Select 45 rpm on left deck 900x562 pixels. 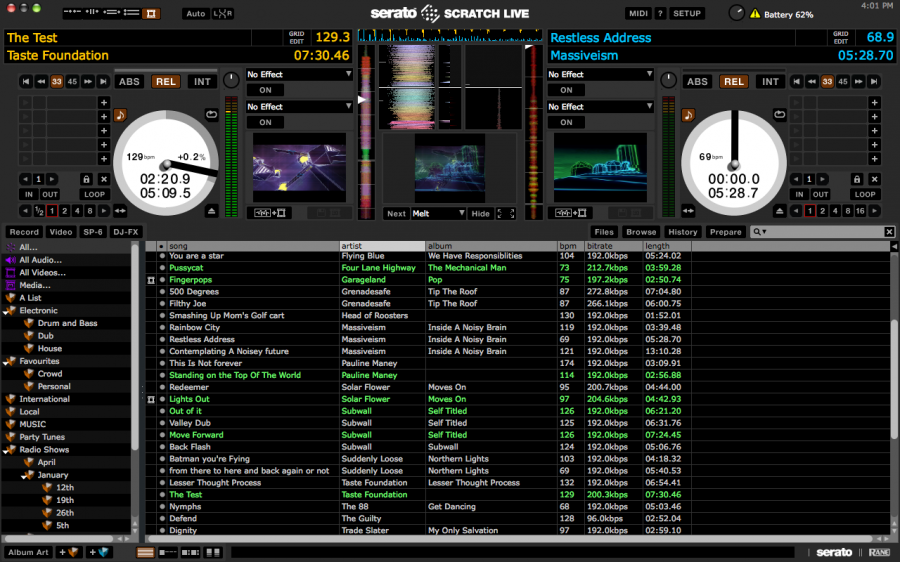click(x=72, y=82)
